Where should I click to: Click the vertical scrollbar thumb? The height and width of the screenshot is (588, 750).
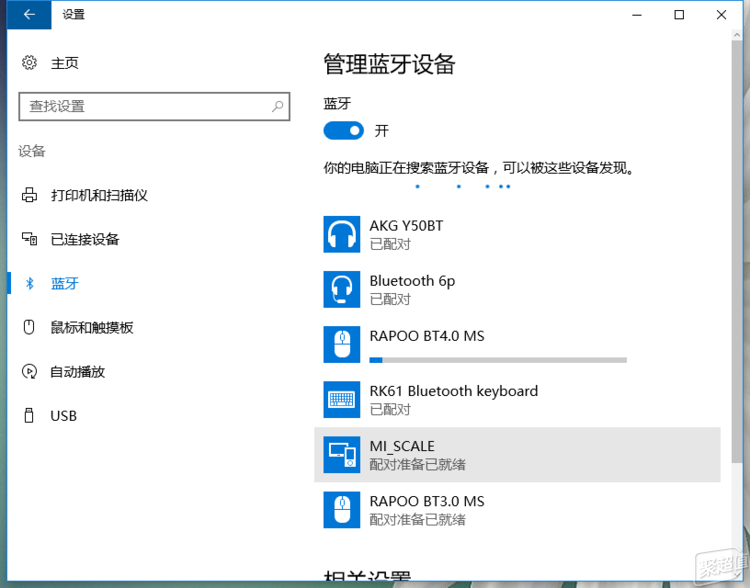pyautogui.click(x=737, y=252)
